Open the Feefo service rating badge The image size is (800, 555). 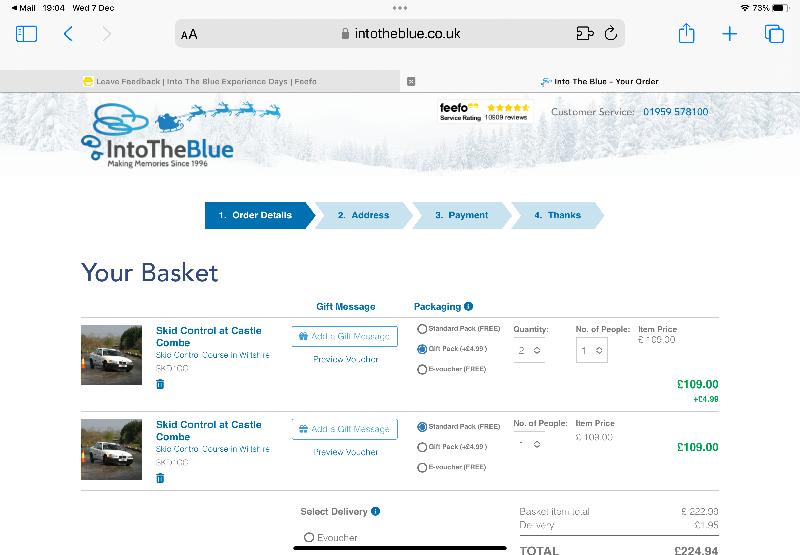pos(484,111)
